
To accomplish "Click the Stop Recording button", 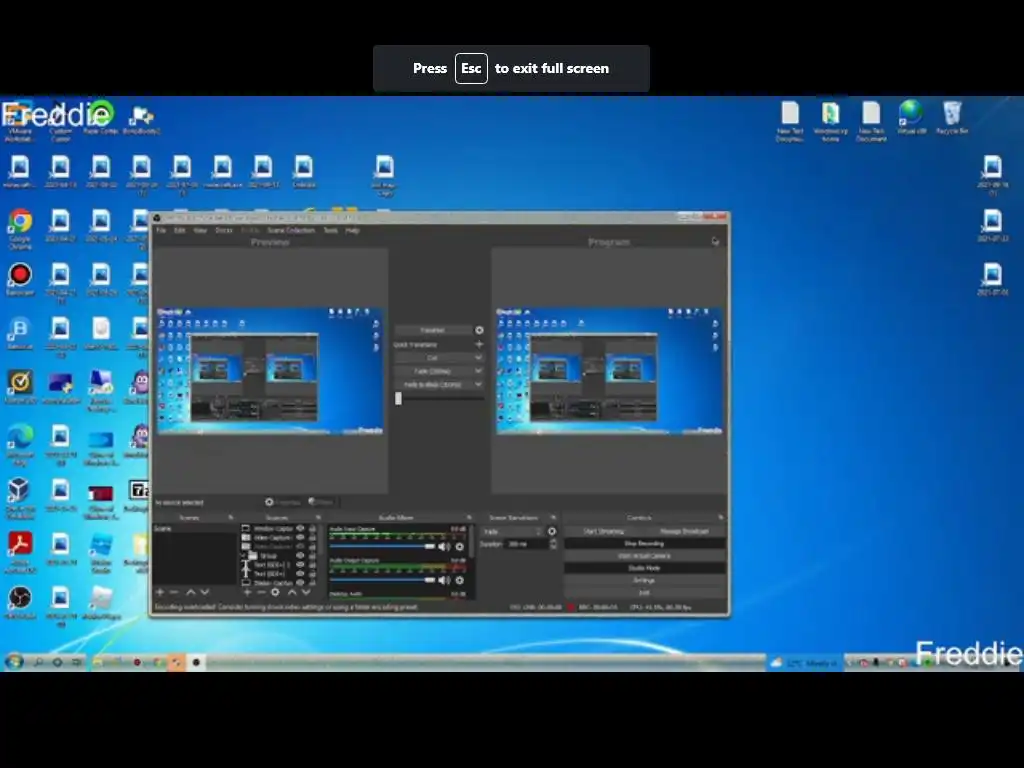I will pyautogui.click(x=645, y=543).
